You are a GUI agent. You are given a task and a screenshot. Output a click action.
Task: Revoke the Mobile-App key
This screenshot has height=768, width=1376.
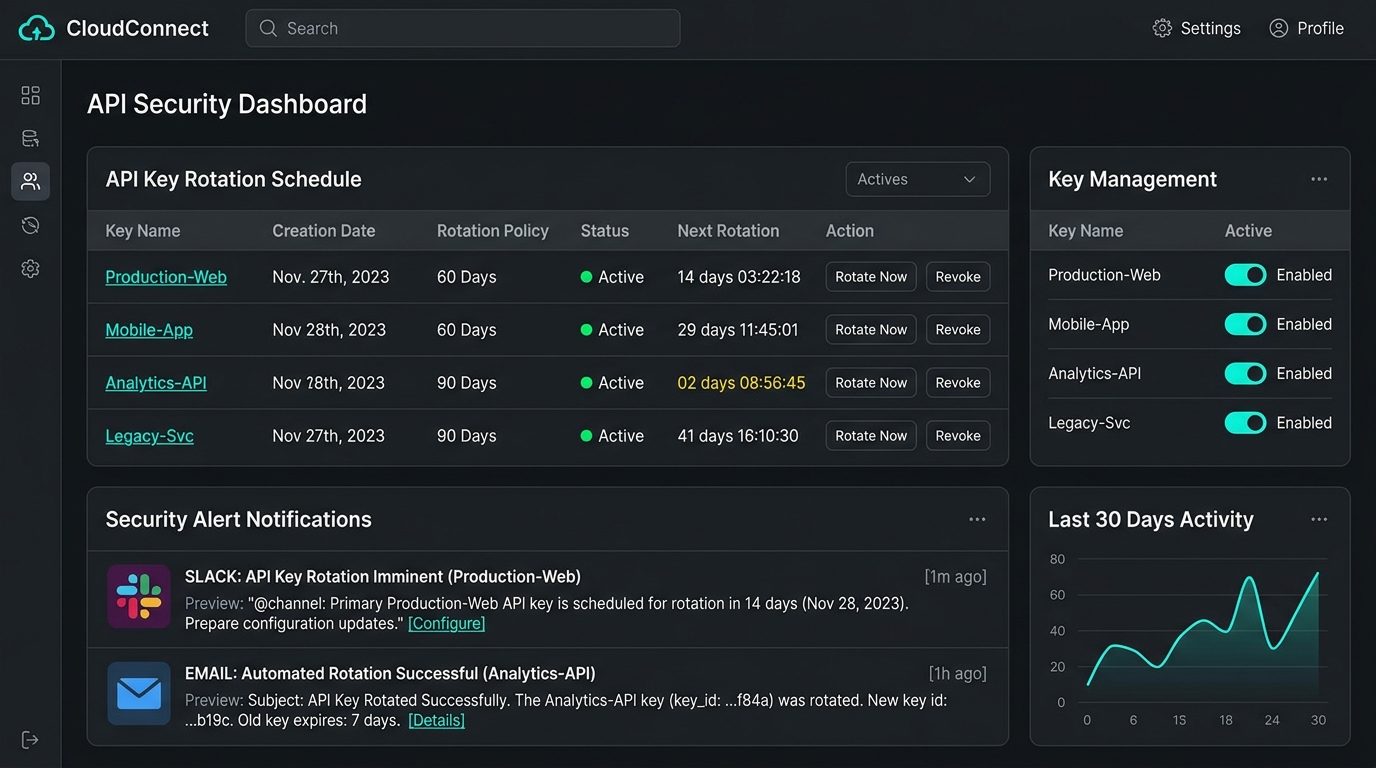(958, 330)
